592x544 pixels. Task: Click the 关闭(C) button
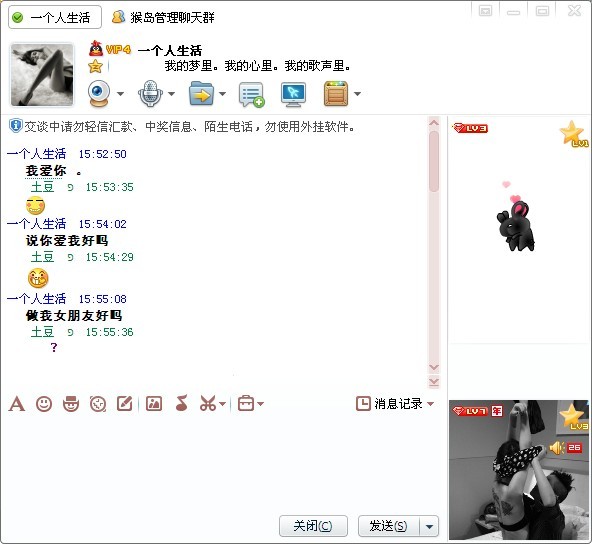click(313, 526)
